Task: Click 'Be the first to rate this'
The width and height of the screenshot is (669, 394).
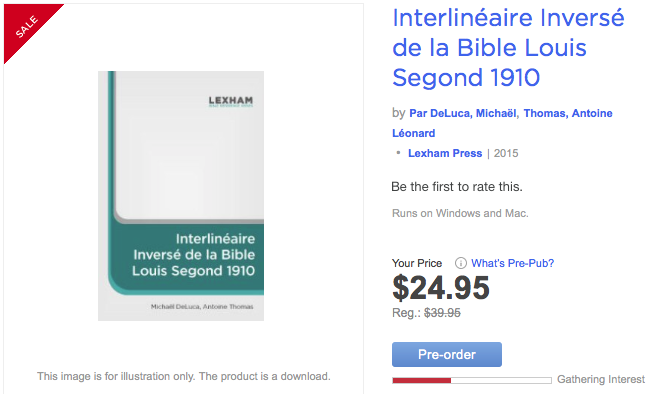Action: (457, 187)
